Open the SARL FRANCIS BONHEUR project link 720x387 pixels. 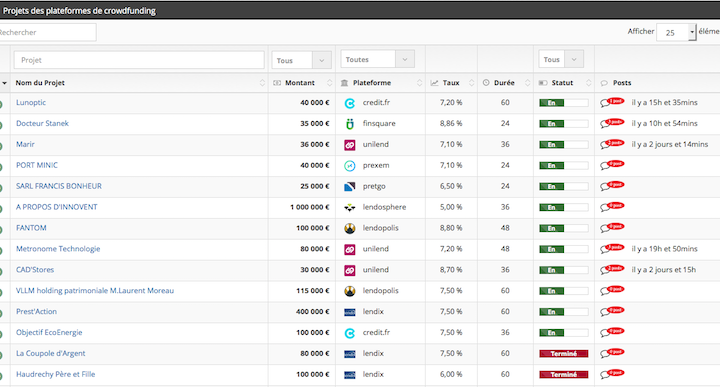coord(59,186)
